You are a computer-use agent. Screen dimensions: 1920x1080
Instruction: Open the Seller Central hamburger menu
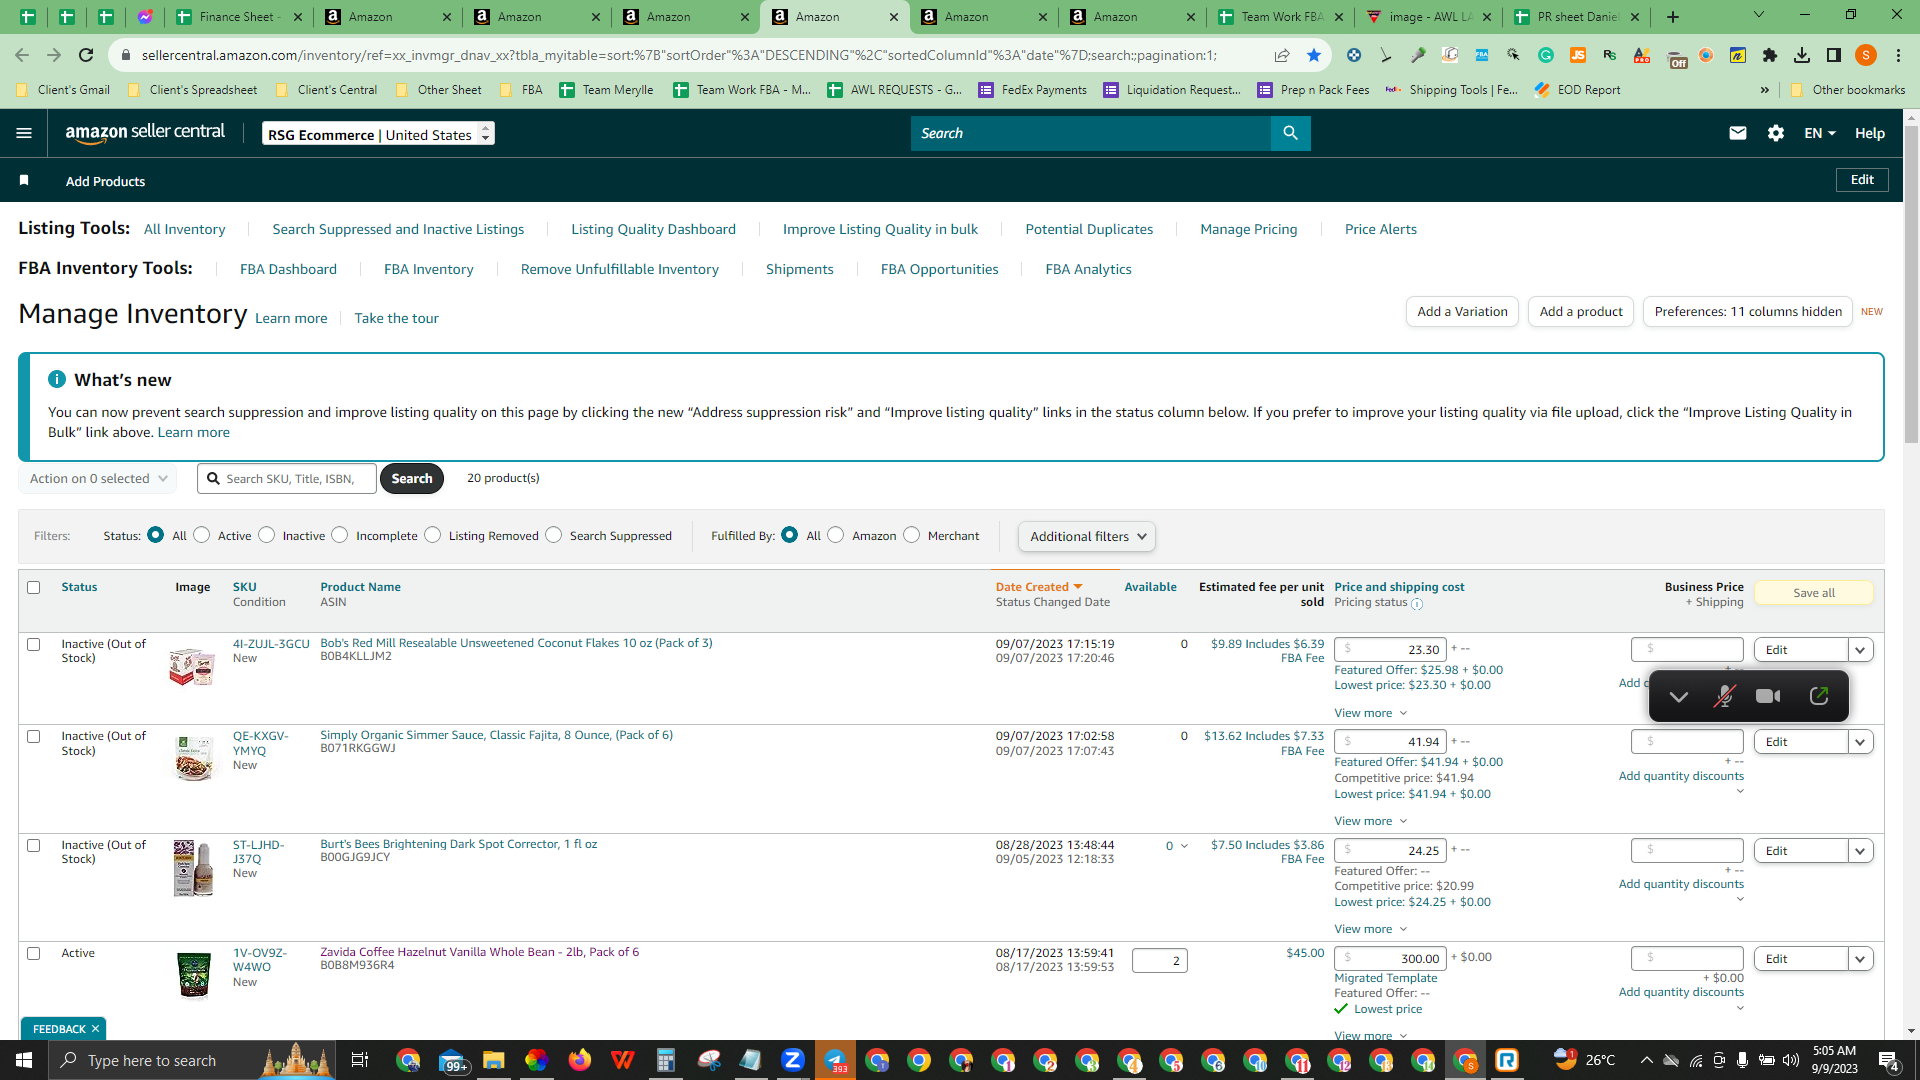(x=24, y=133)
